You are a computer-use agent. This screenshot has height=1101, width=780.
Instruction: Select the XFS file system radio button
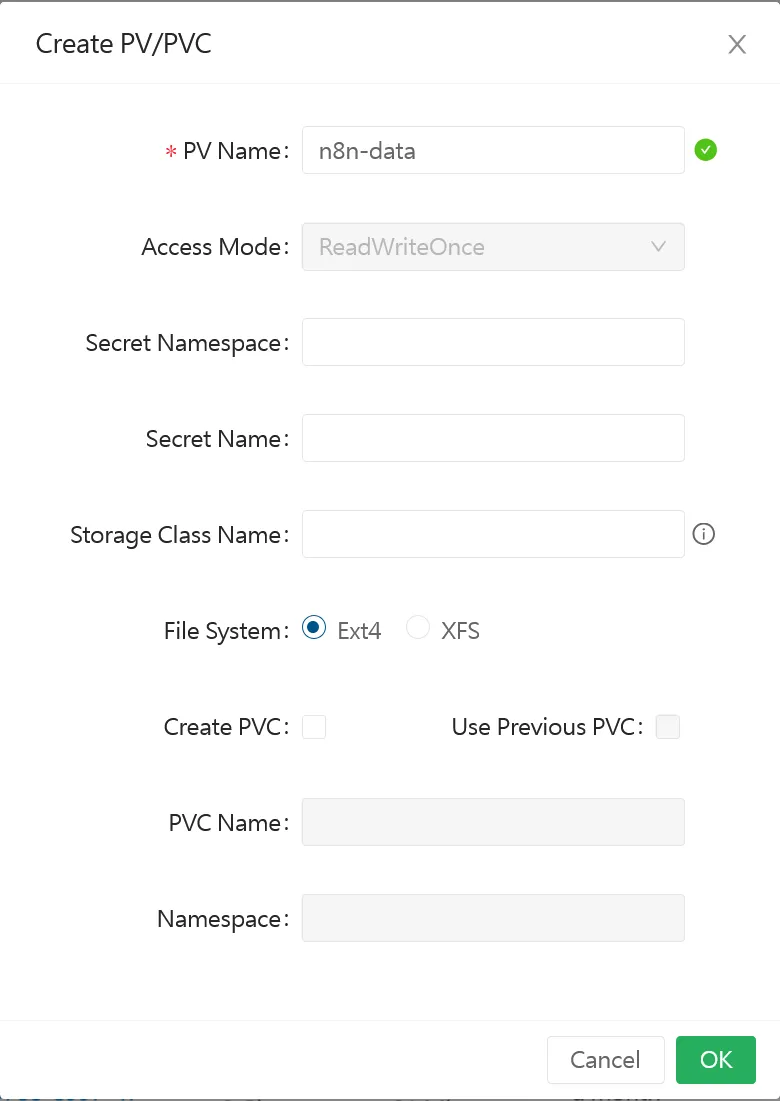pyautogui.click(x=417, y=627)
